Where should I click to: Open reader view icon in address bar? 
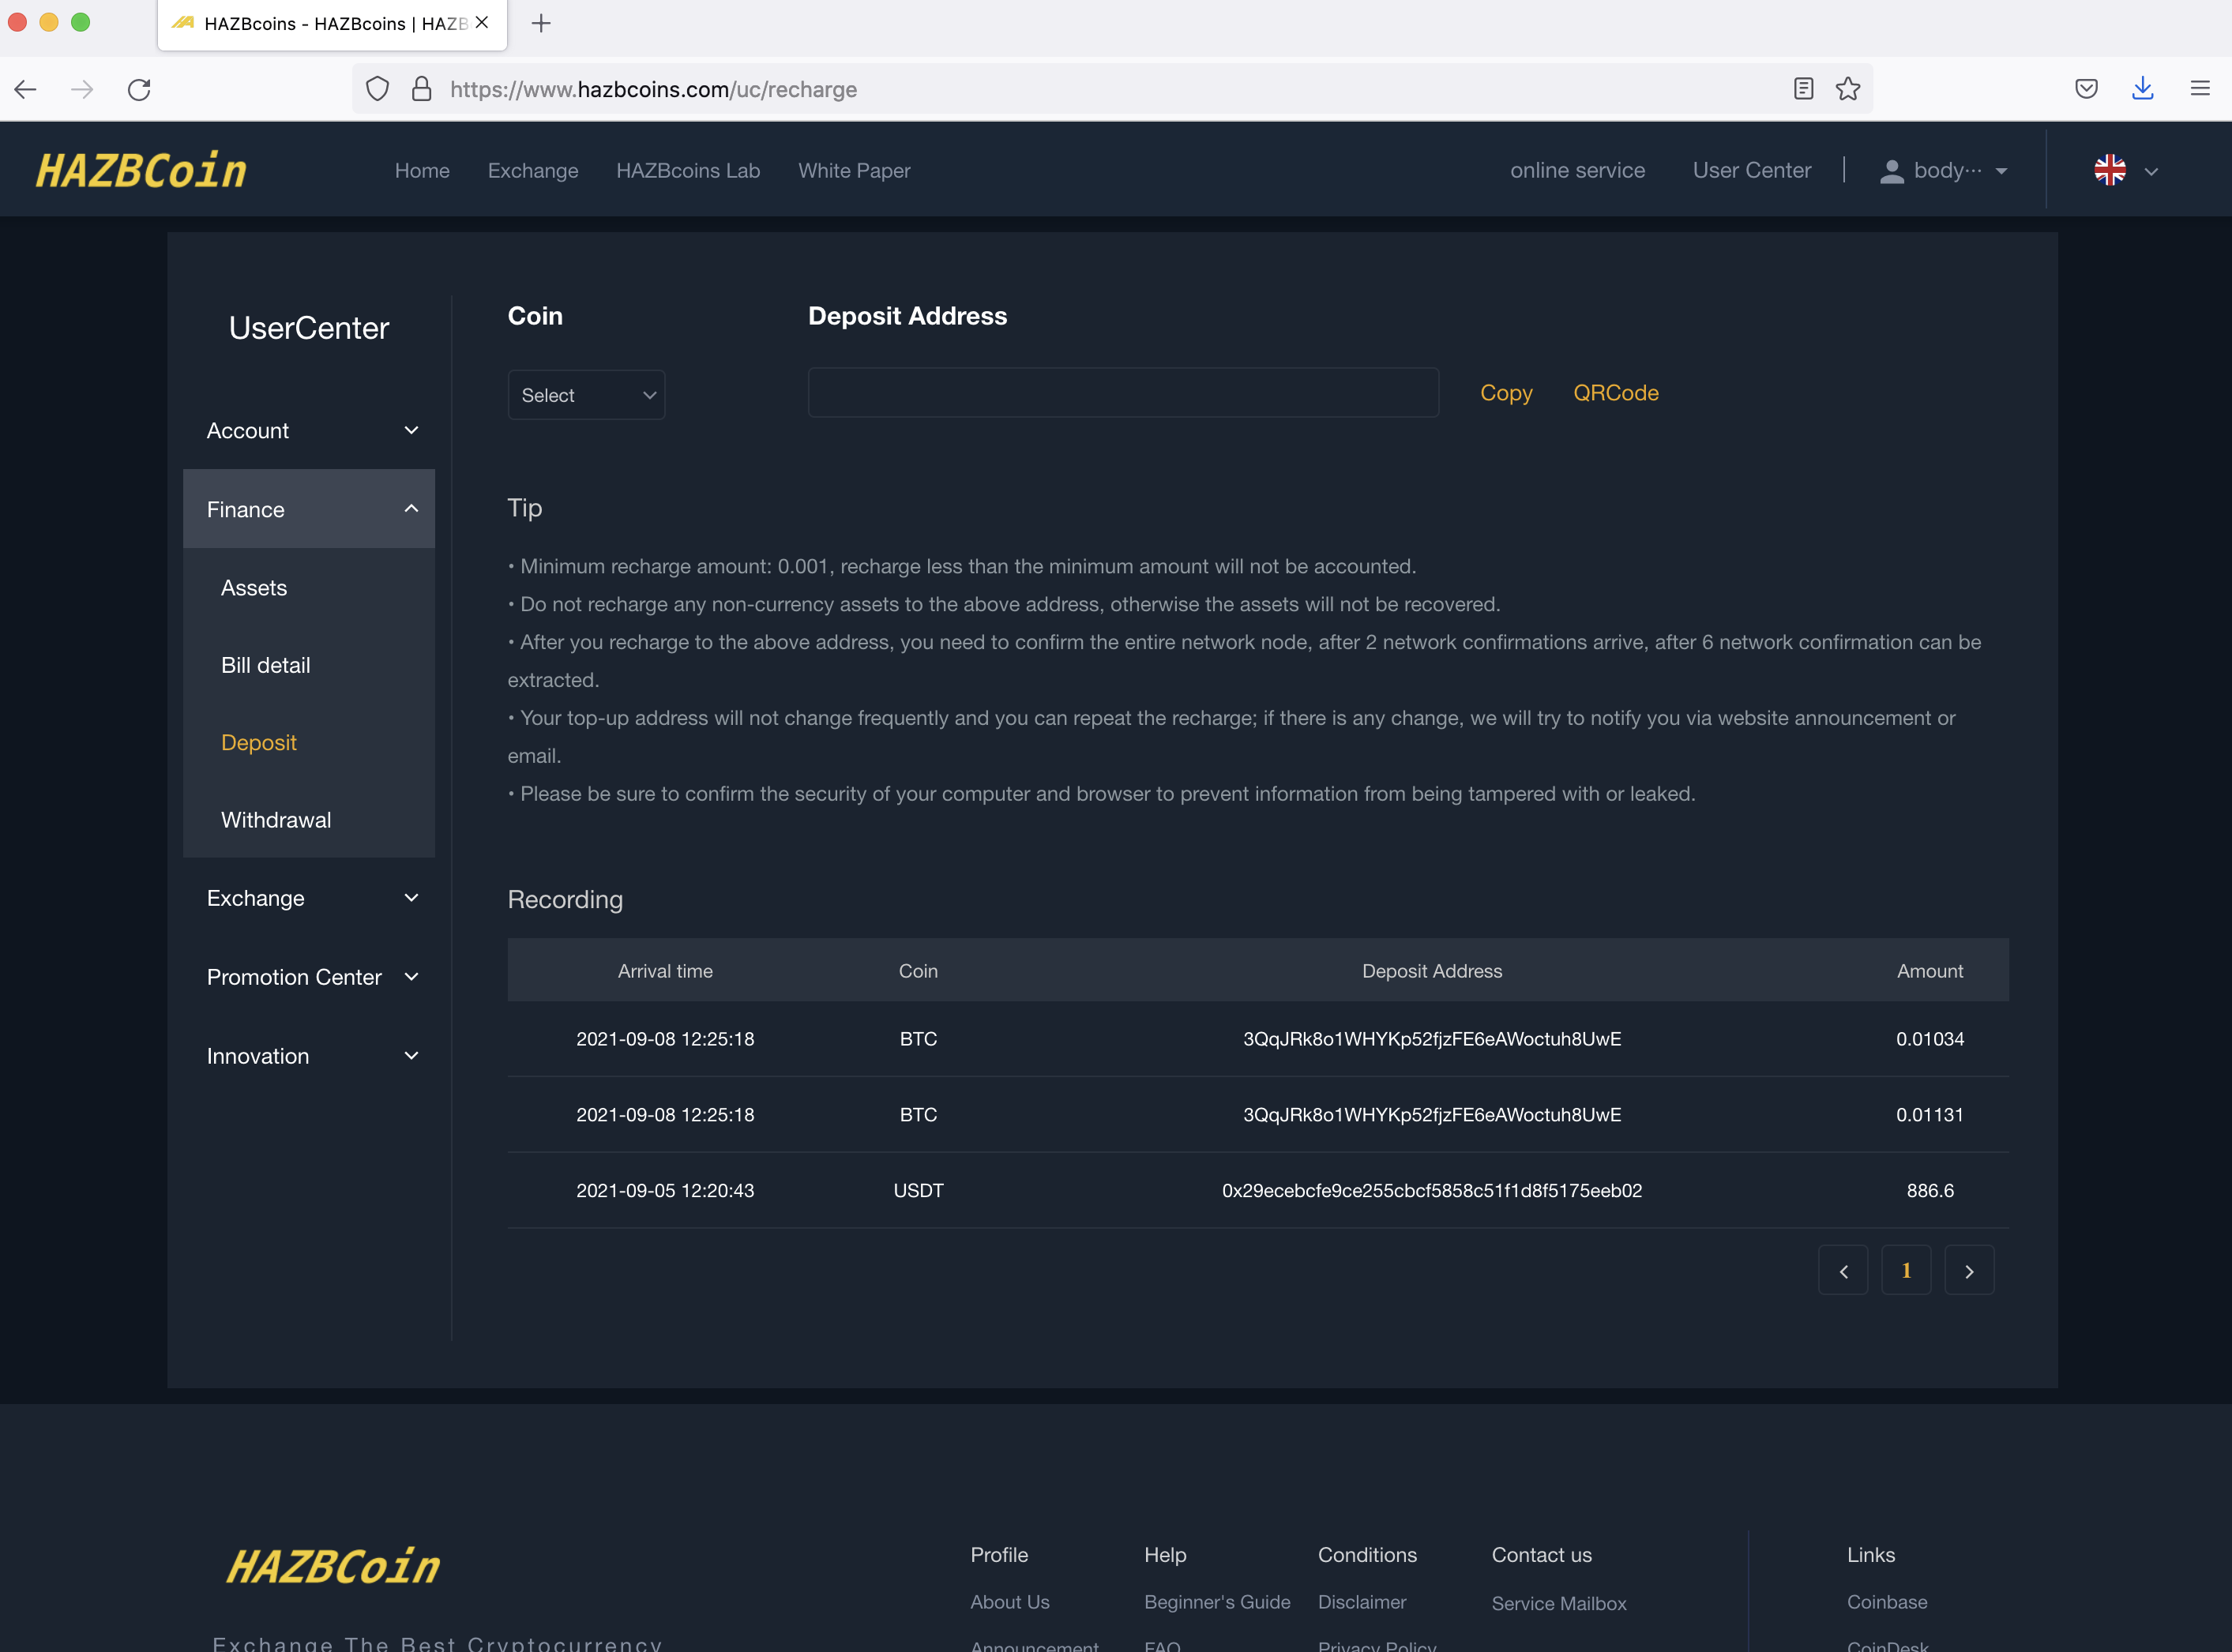coord(1803,89)
